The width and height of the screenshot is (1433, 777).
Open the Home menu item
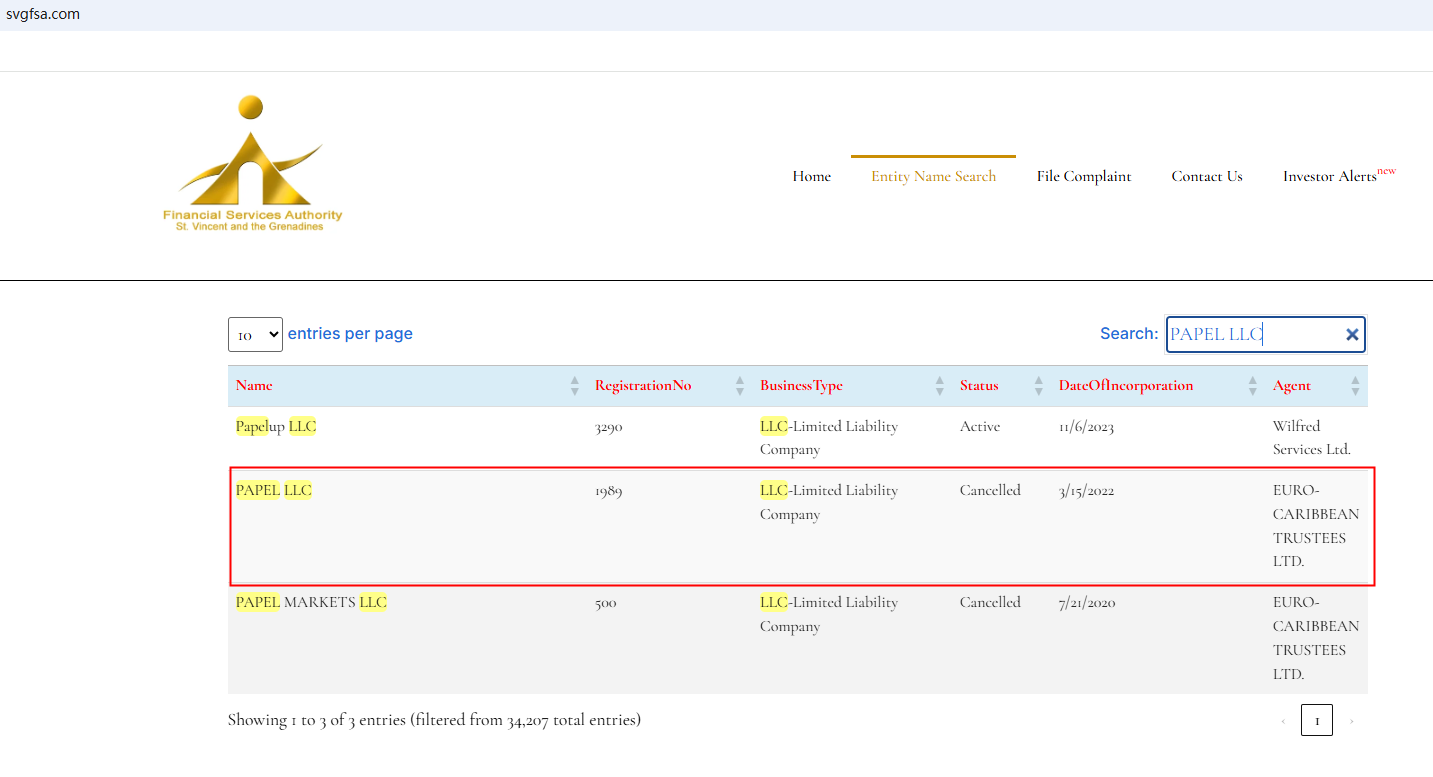click(811, 176)
